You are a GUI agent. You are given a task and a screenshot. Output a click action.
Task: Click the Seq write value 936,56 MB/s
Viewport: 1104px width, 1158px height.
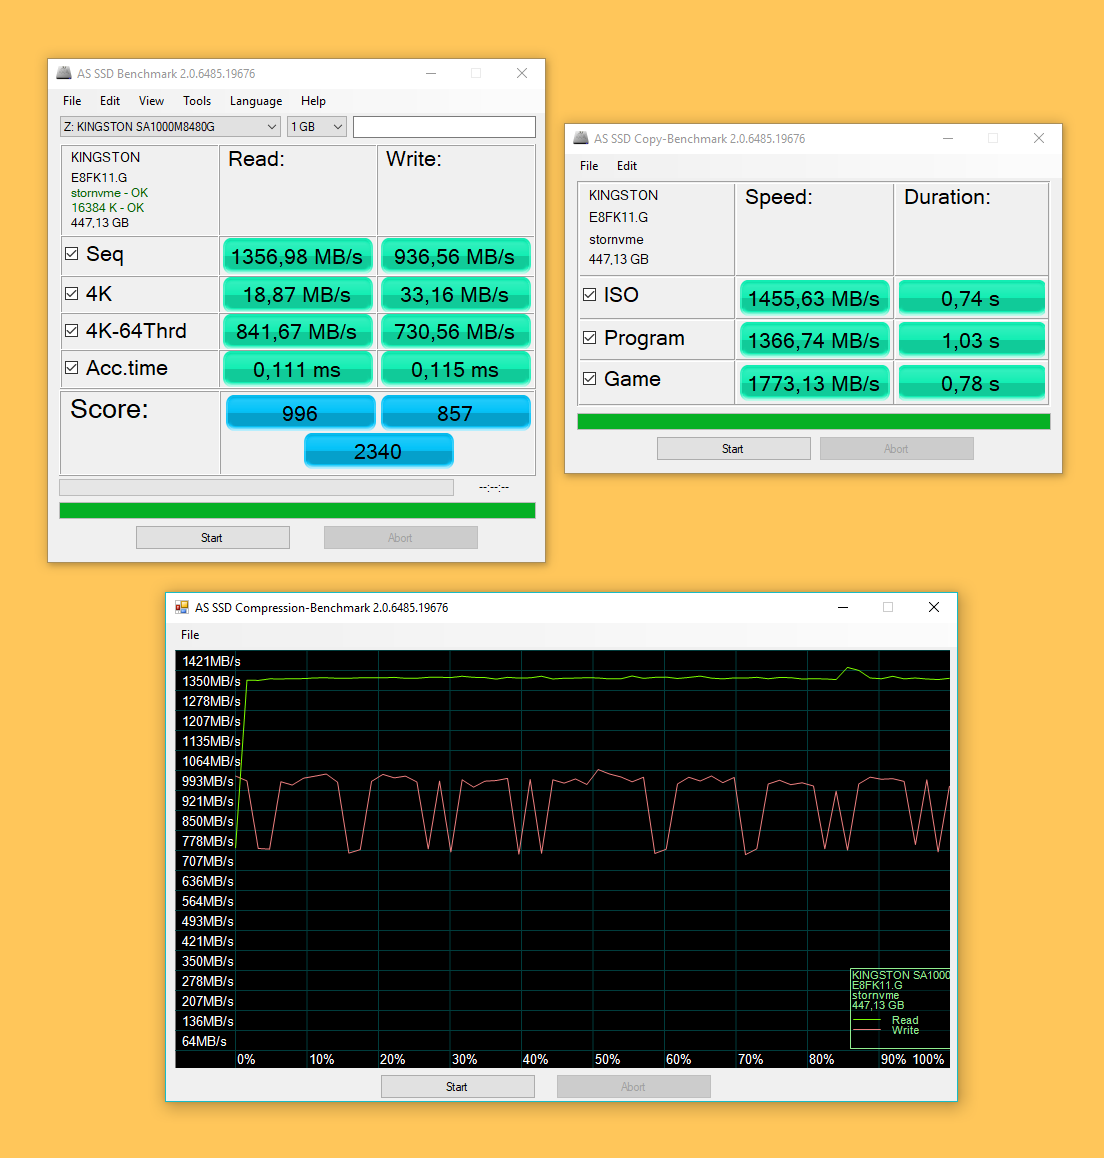[x=455, y=256]
